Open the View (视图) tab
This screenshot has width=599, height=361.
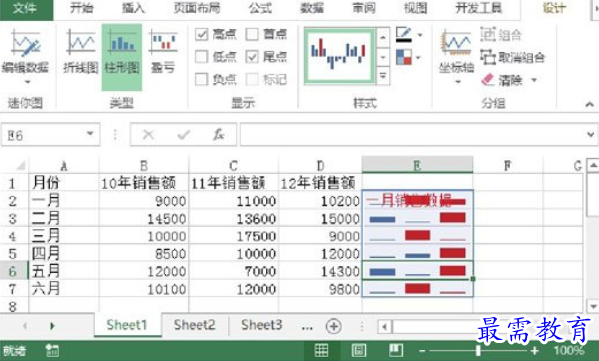click(x=415, y=8)
